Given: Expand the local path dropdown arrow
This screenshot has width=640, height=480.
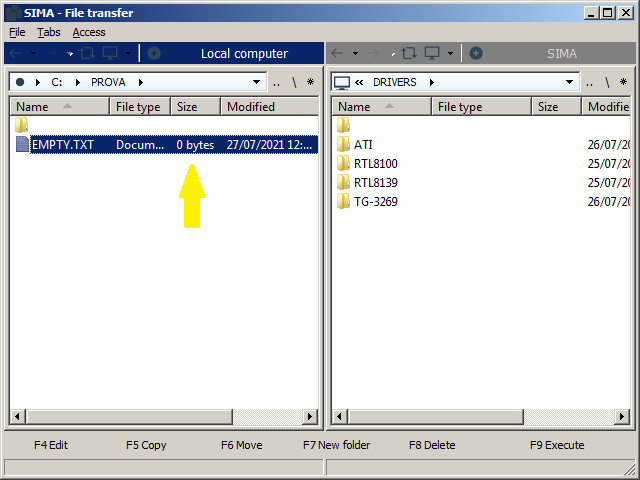Looking at the screenshot, I should tap(257, 82).
